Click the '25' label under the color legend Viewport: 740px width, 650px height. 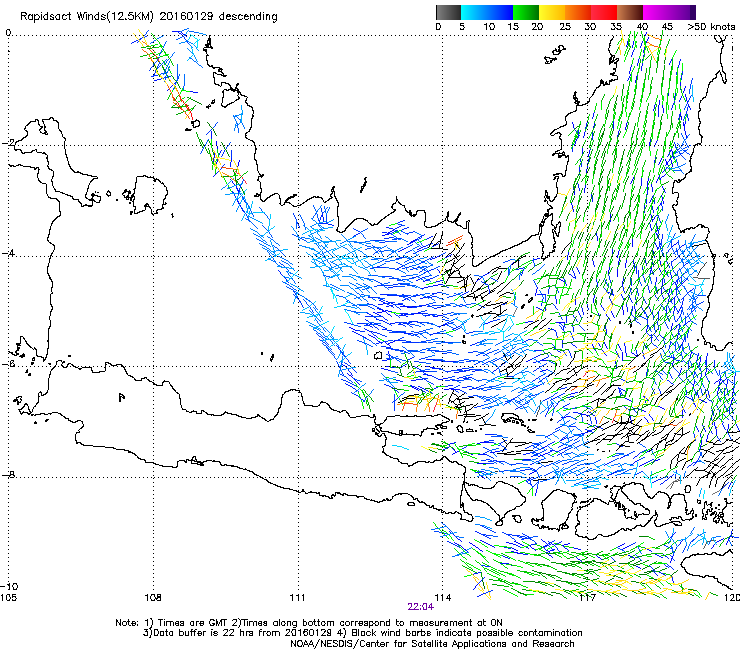coord(565,27)
